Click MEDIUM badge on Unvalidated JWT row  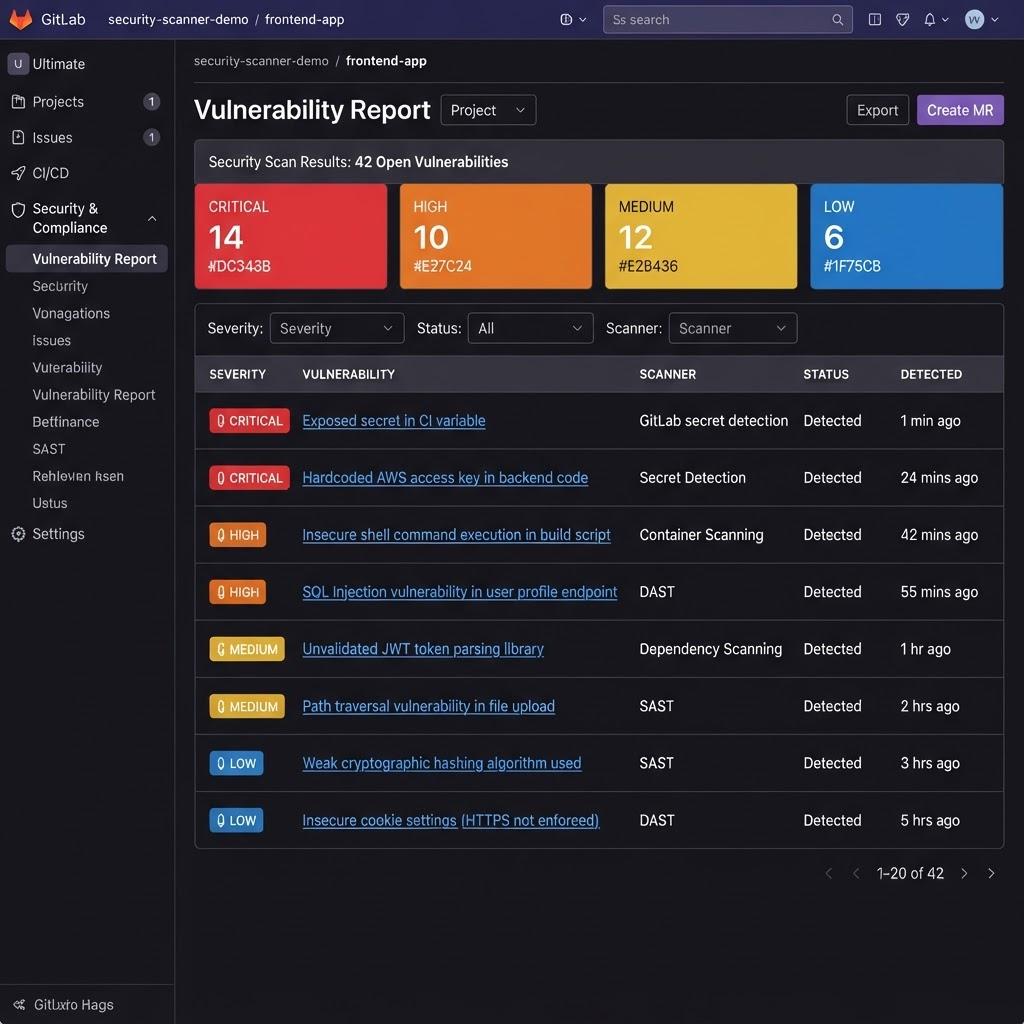247,649
